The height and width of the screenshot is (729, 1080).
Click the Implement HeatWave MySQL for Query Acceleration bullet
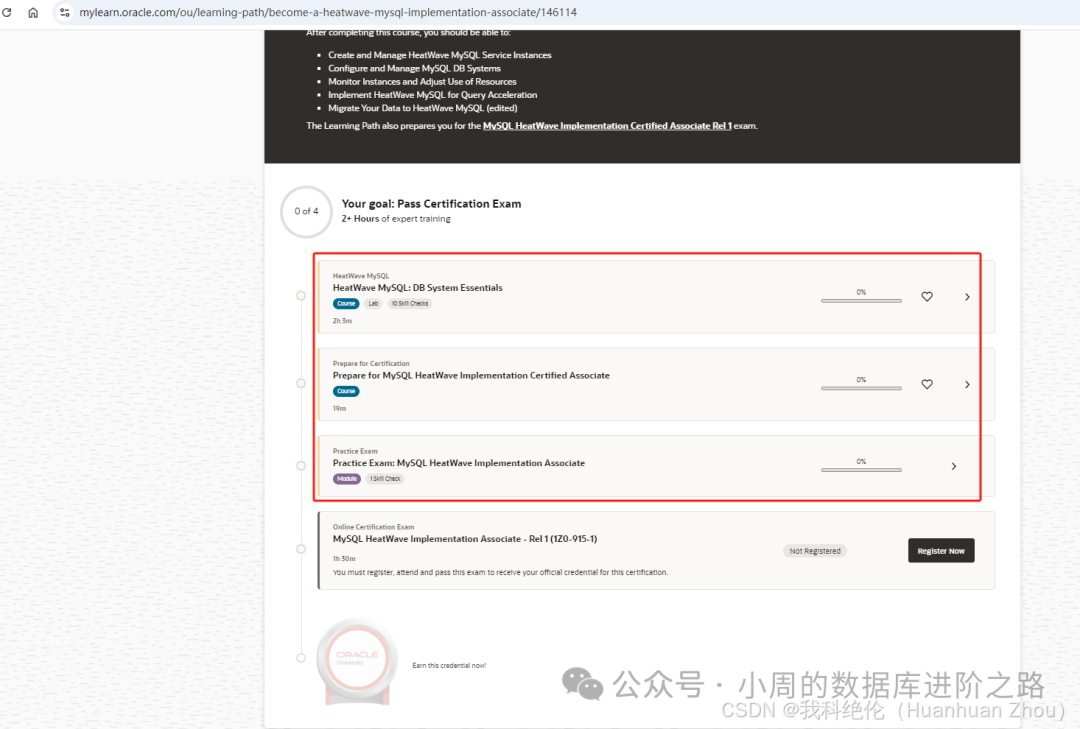[x=433, y=95]
